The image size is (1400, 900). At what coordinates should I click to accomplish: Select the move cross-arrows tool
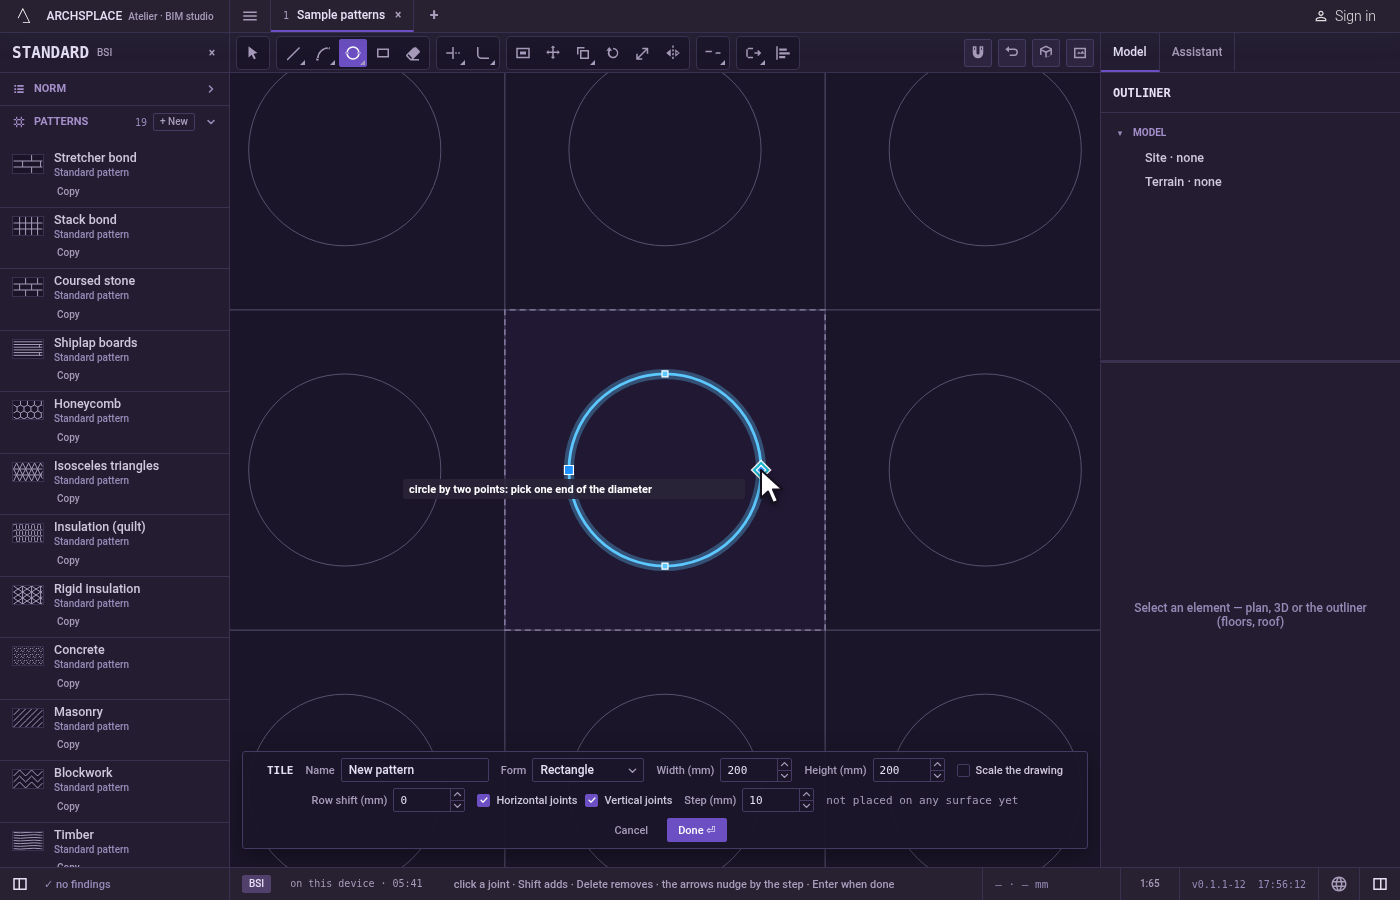[553, 53]
